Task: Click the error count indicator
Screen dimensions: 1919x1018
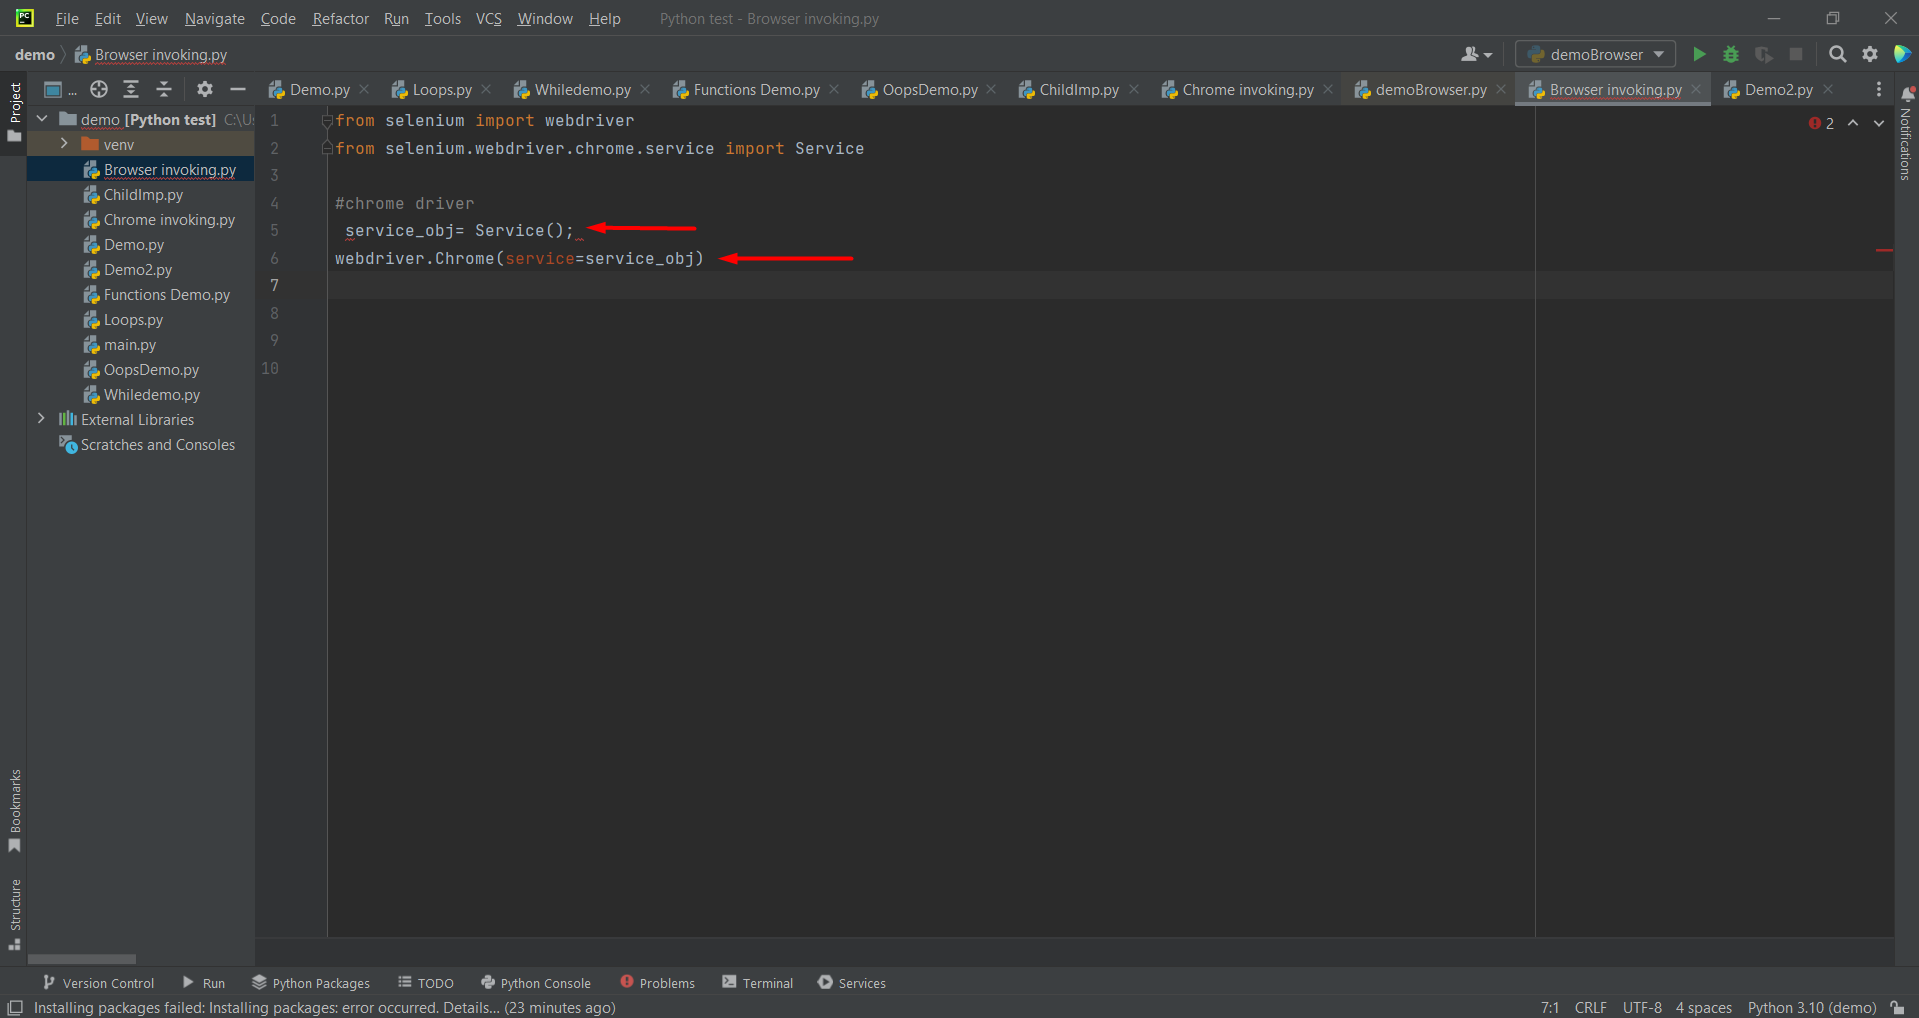Action: [x=1821, y=123]
